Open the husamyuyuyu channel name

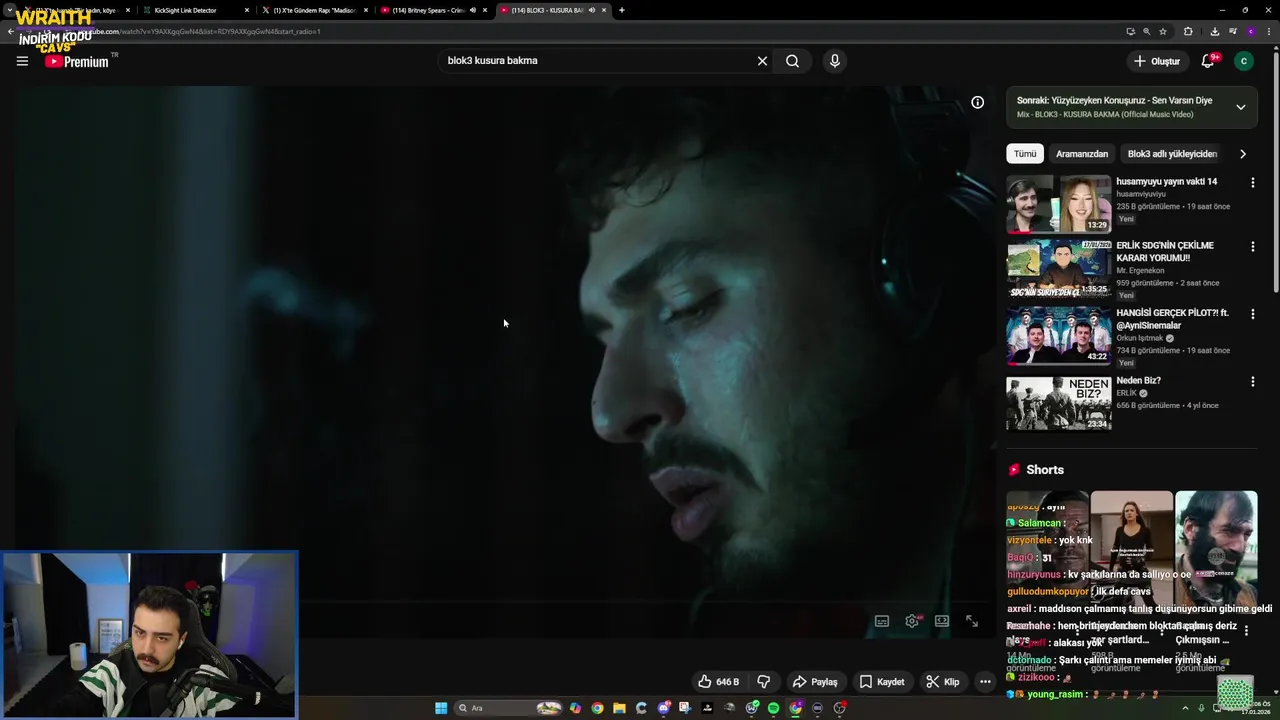(x=1141, y=194)
